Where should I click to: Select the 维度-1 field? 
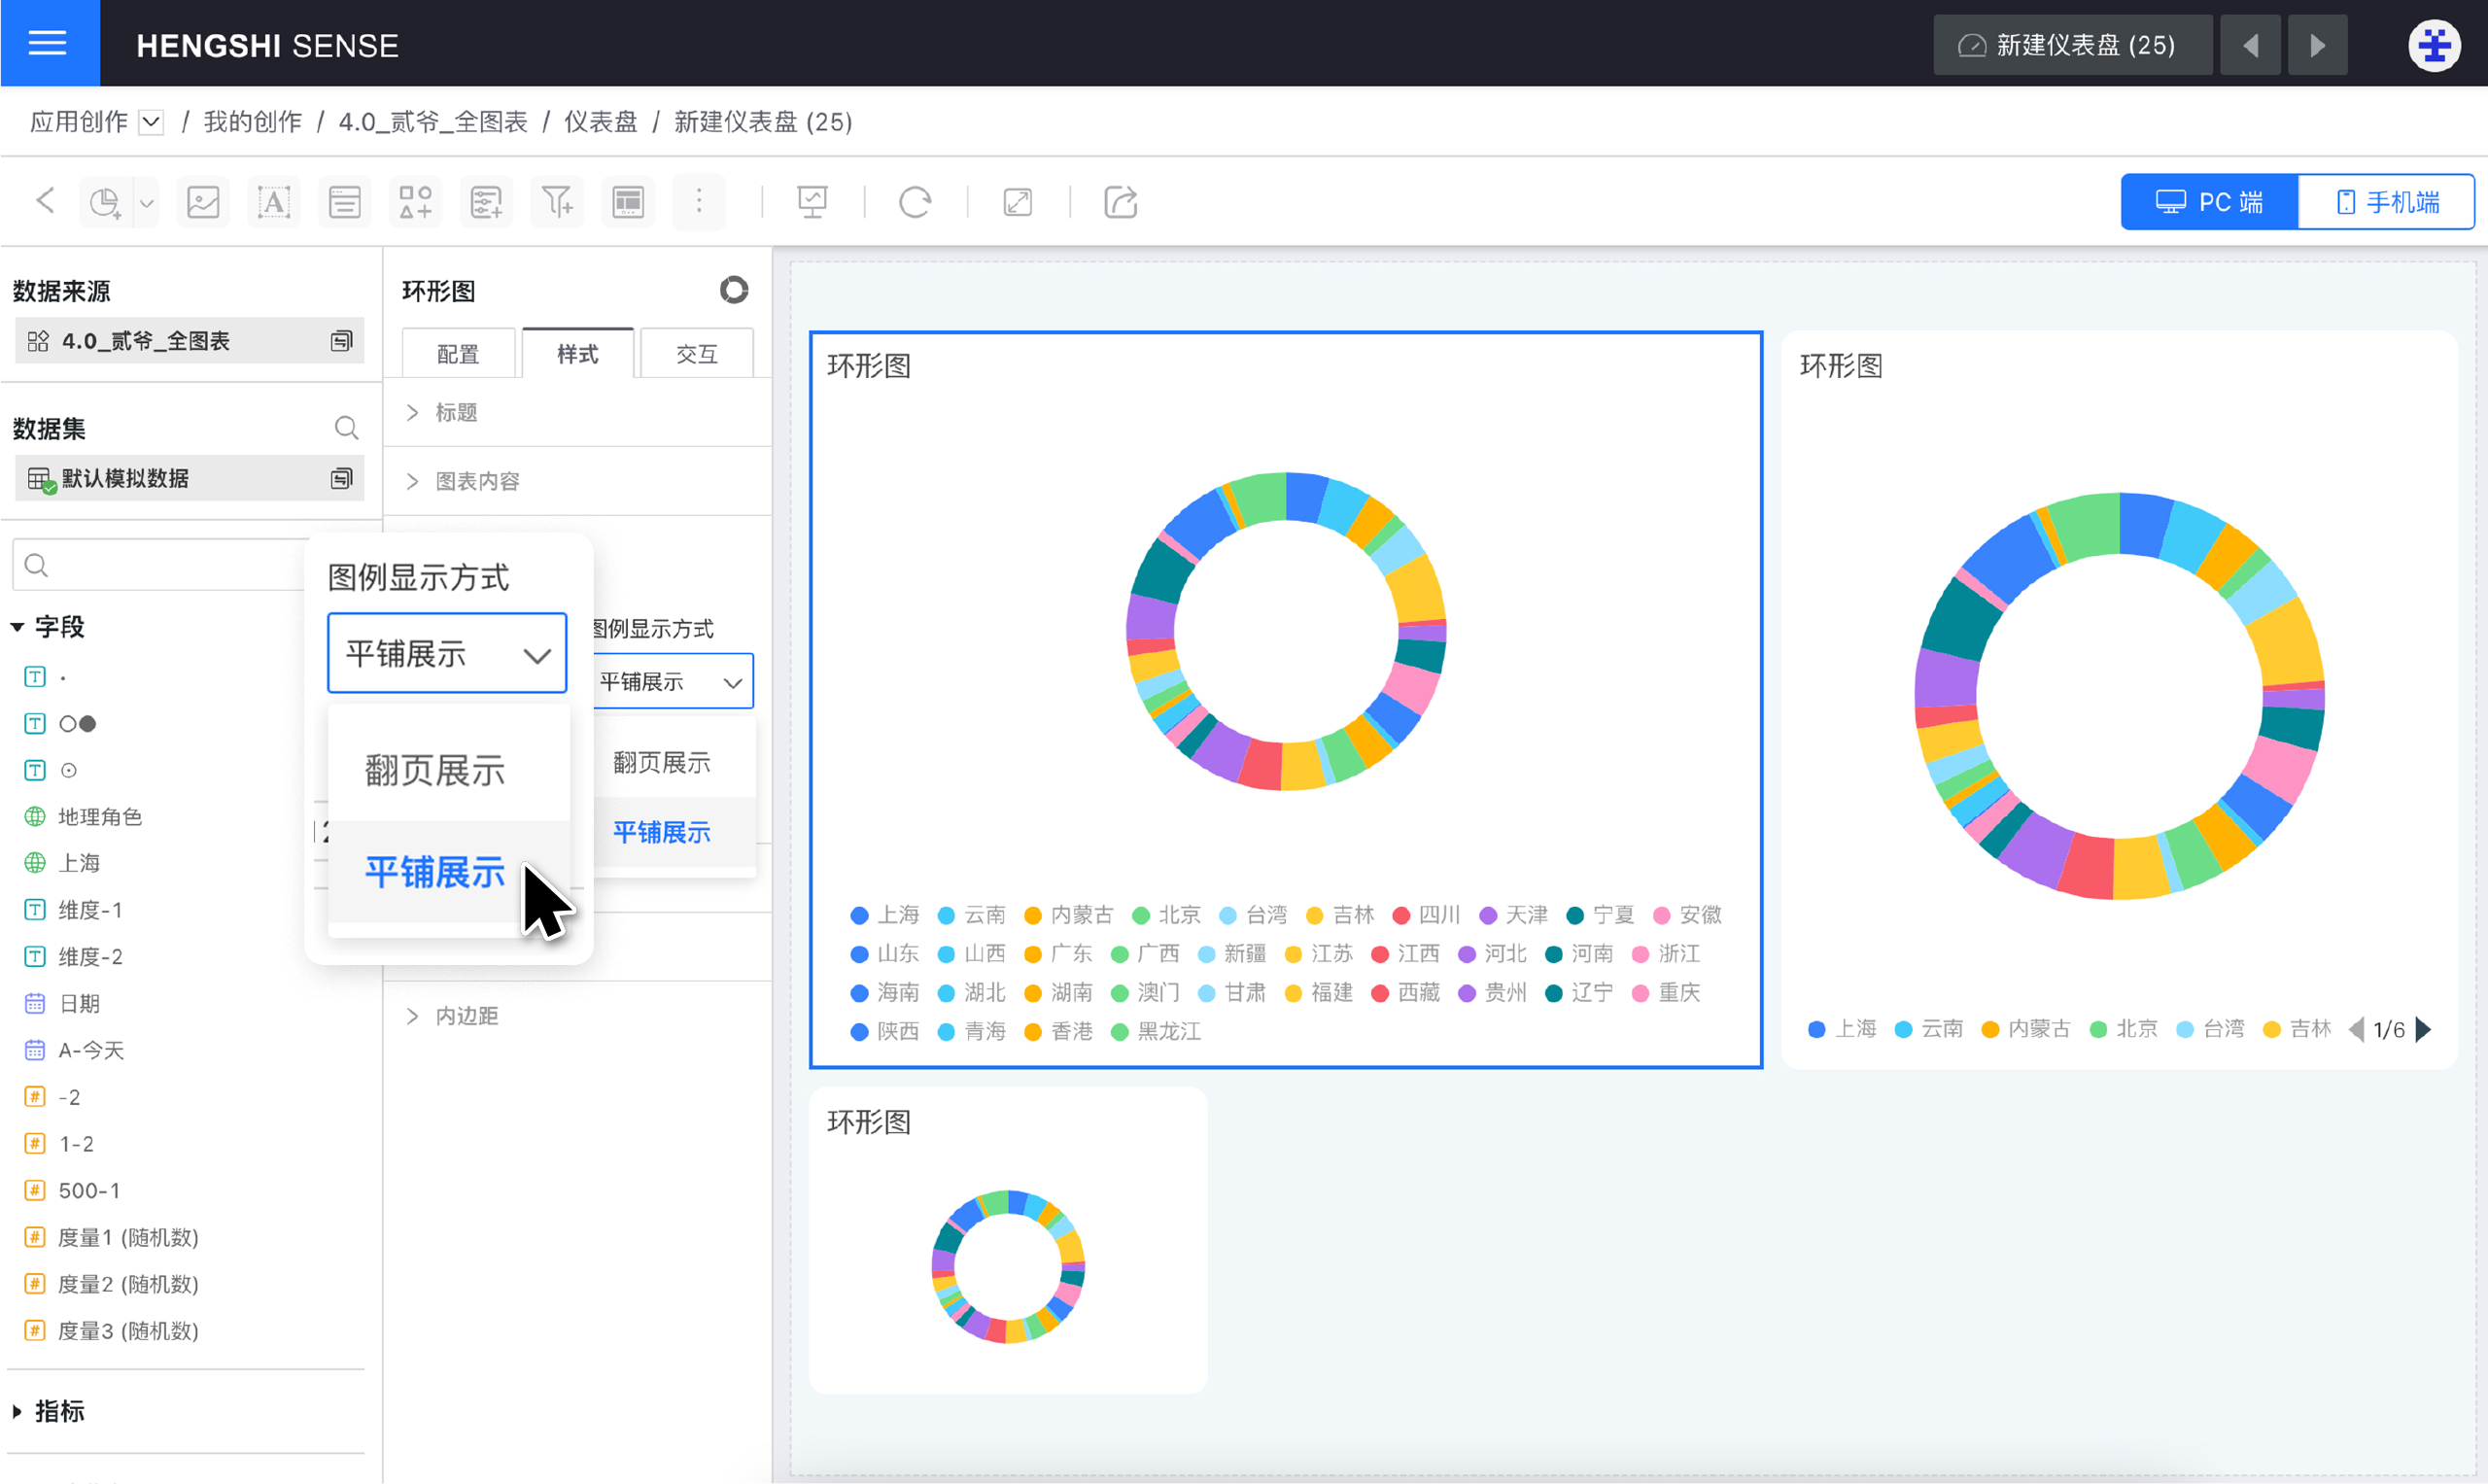[x=90, y=910]
